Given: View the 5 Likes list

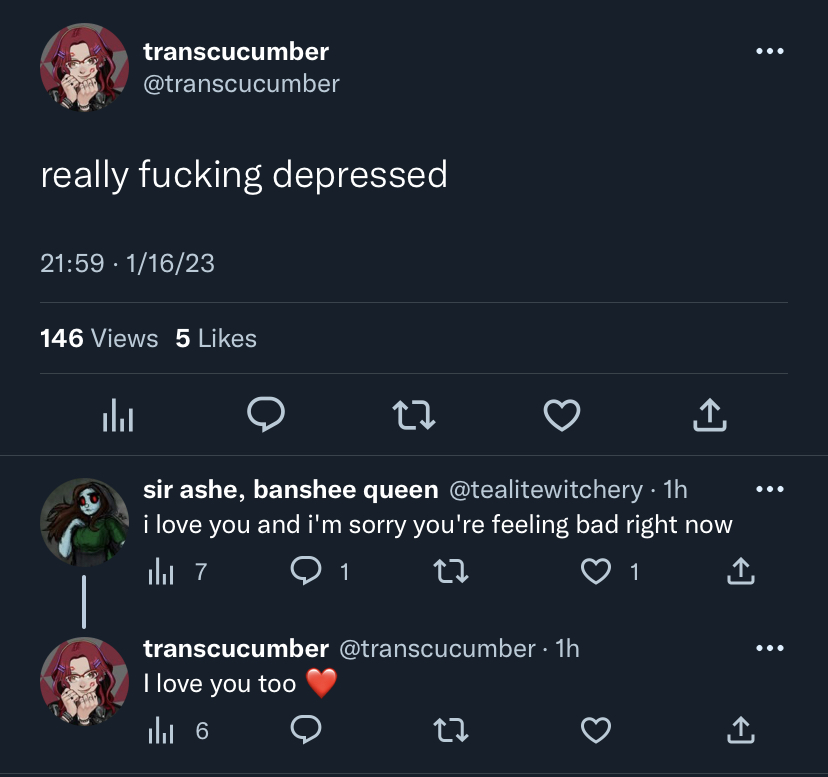Looking at the screenshot, I should (216, 339).
